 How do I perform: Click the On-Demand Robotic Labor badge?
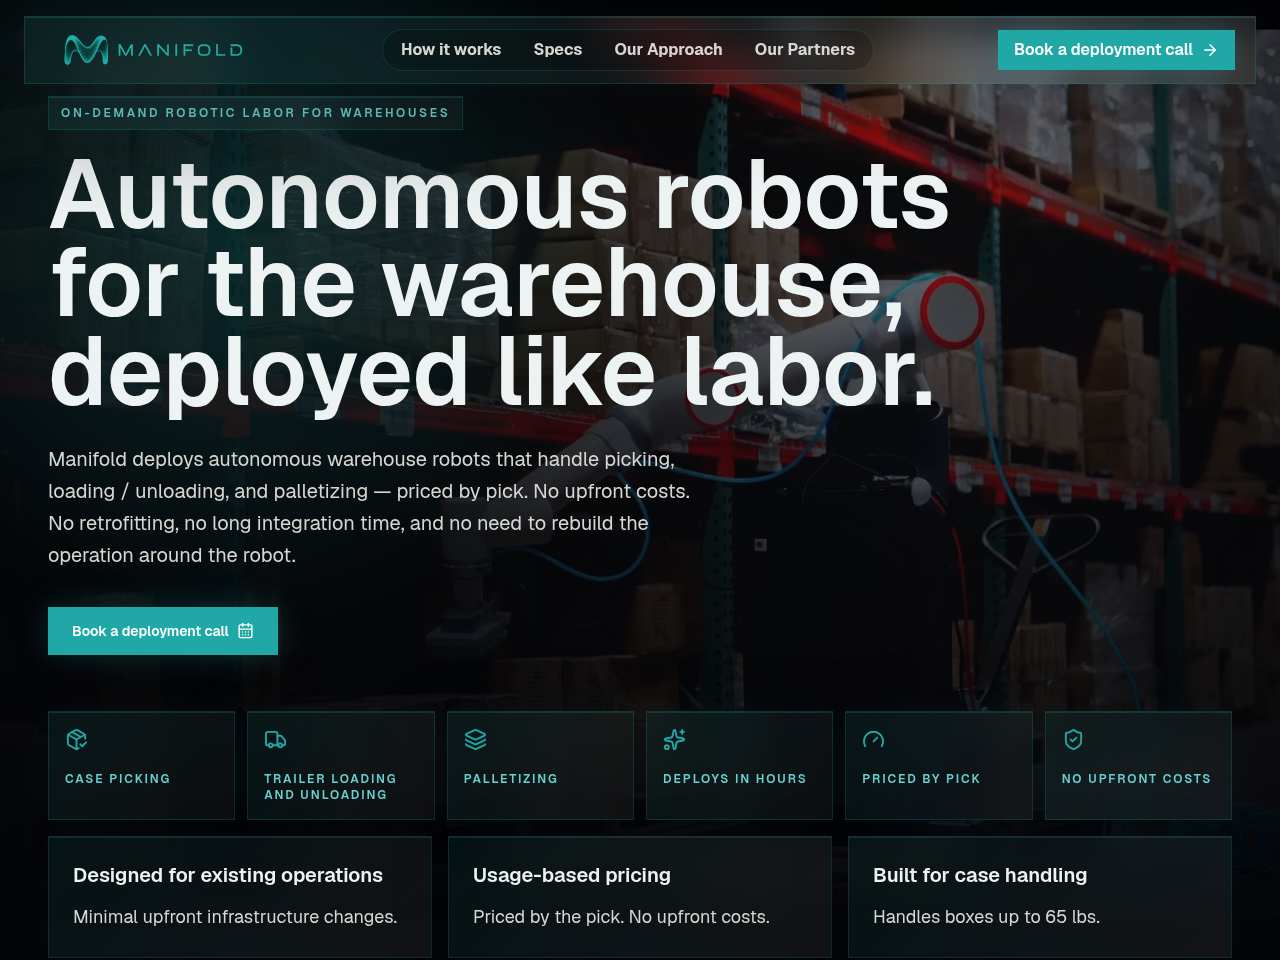255,113
